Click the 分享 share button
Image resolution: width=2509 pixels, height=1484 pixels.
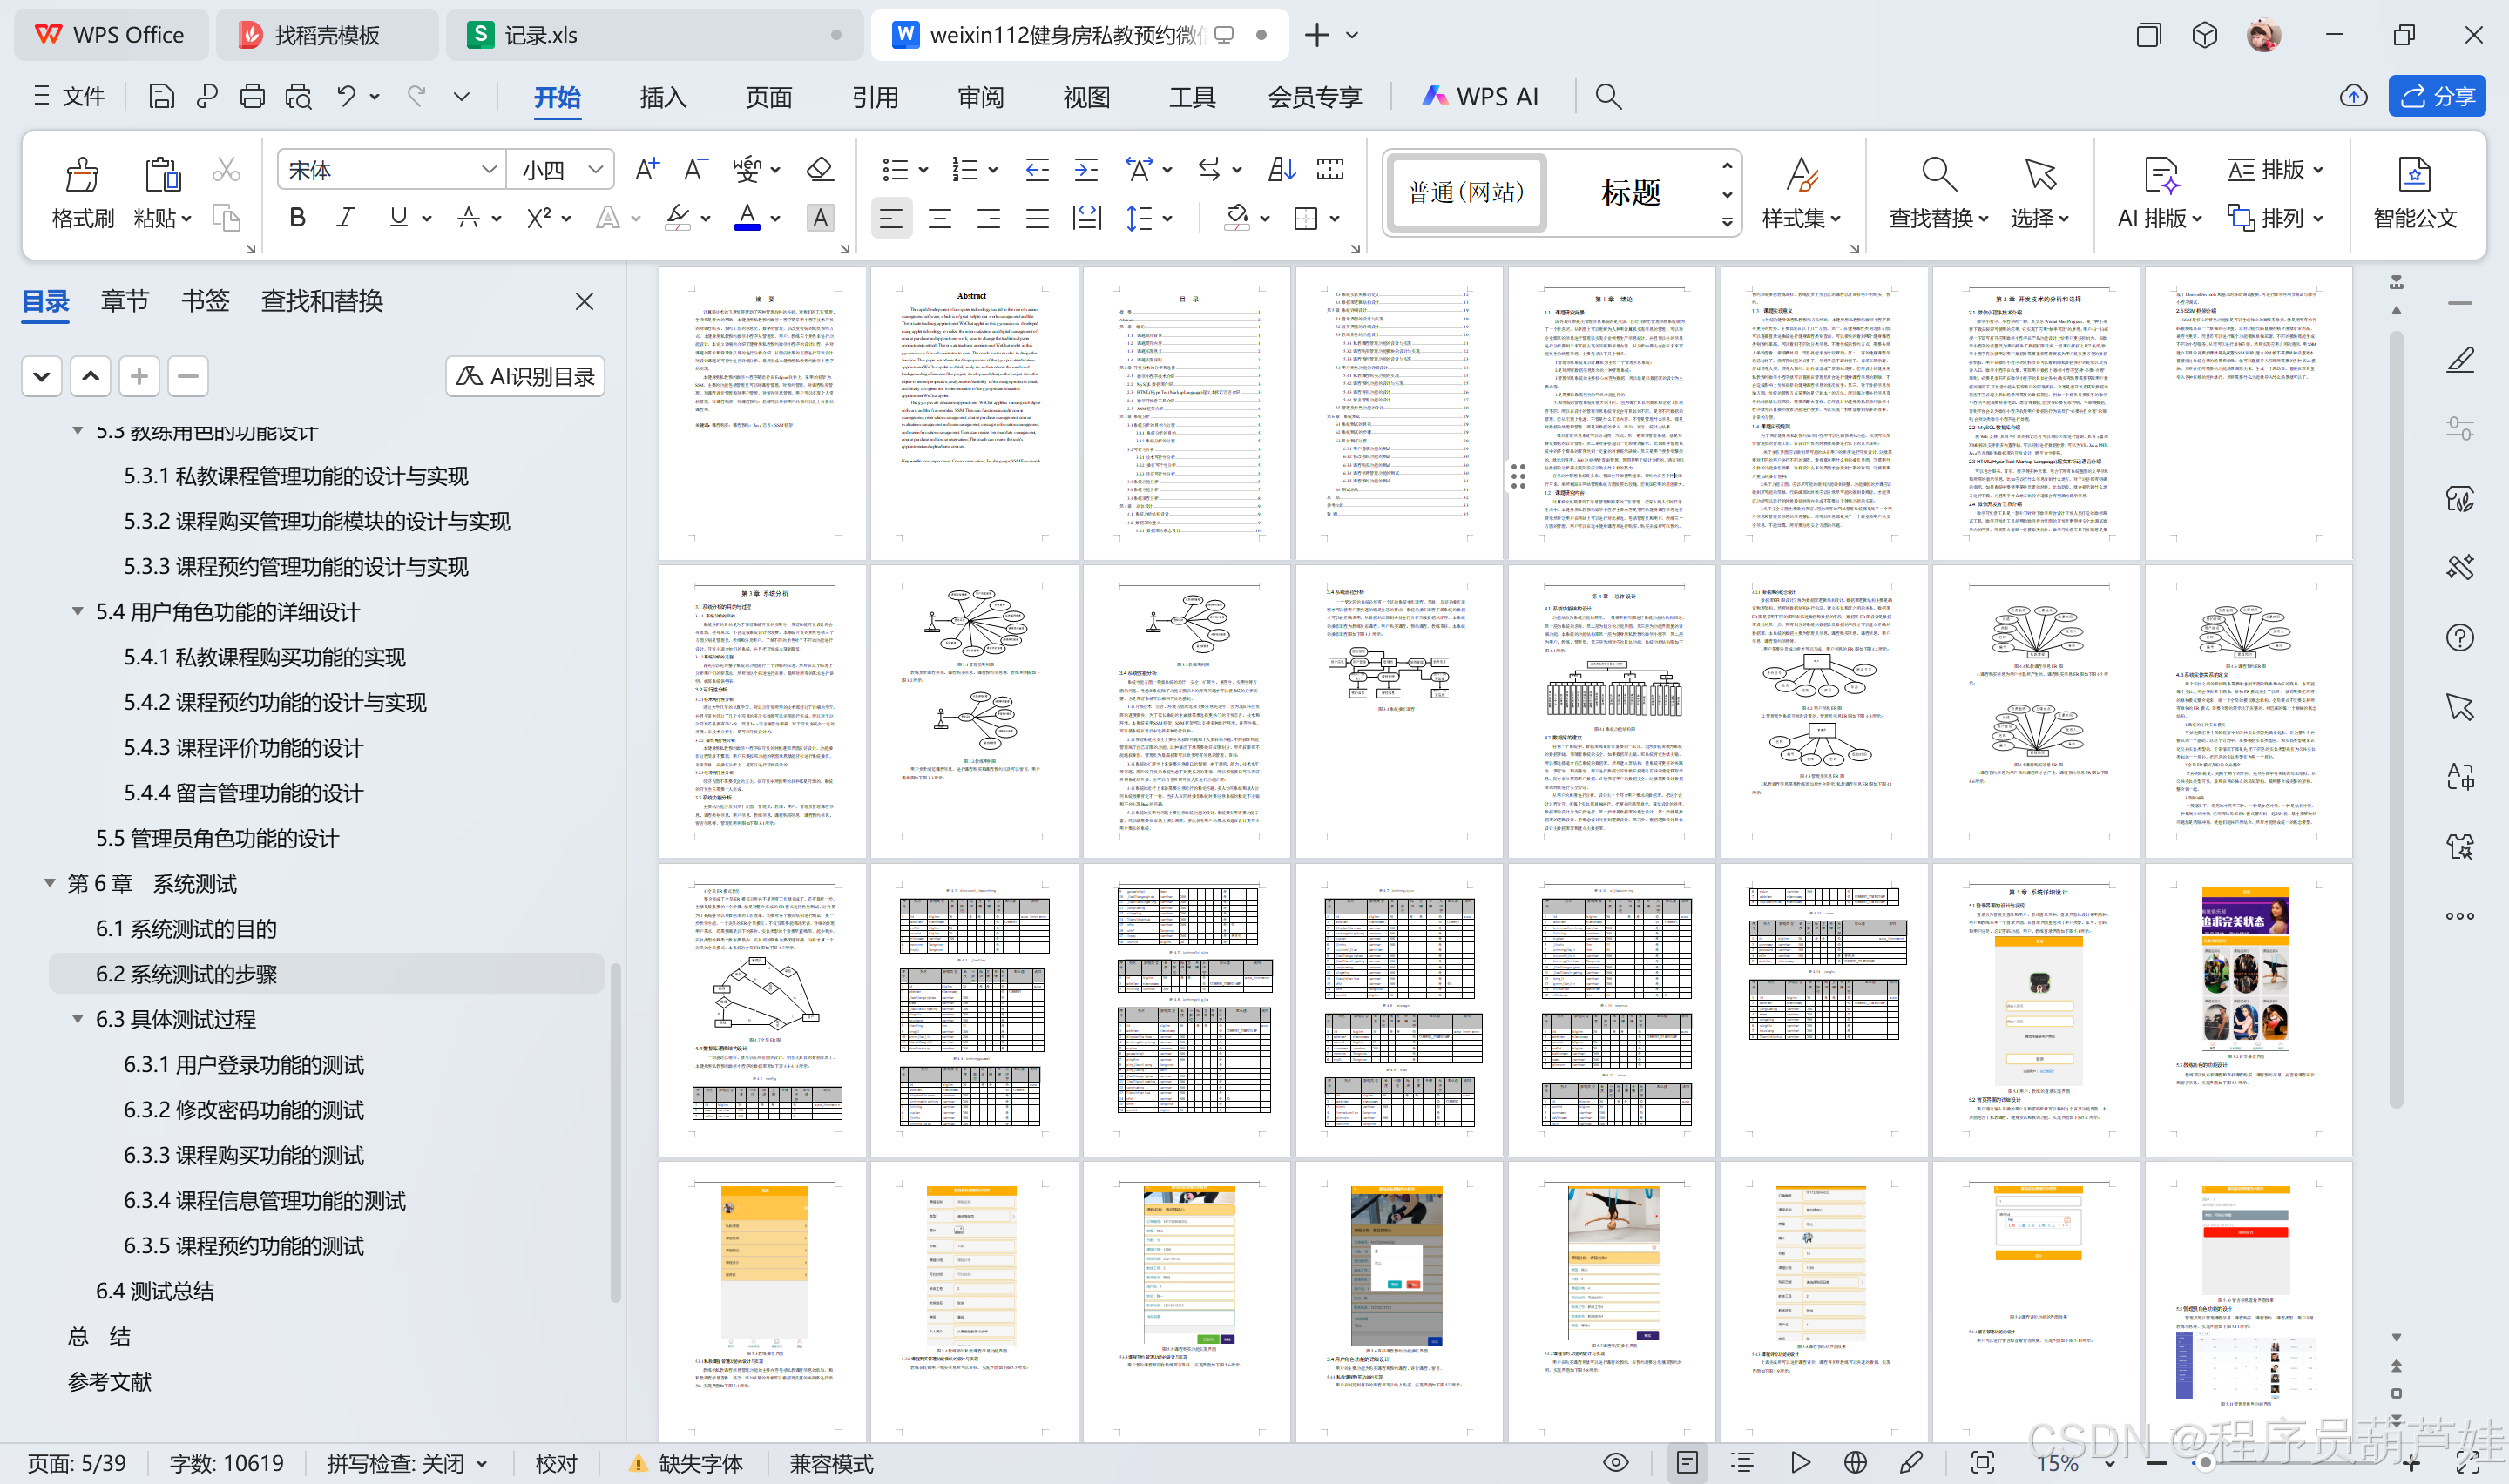(2436, 96)
